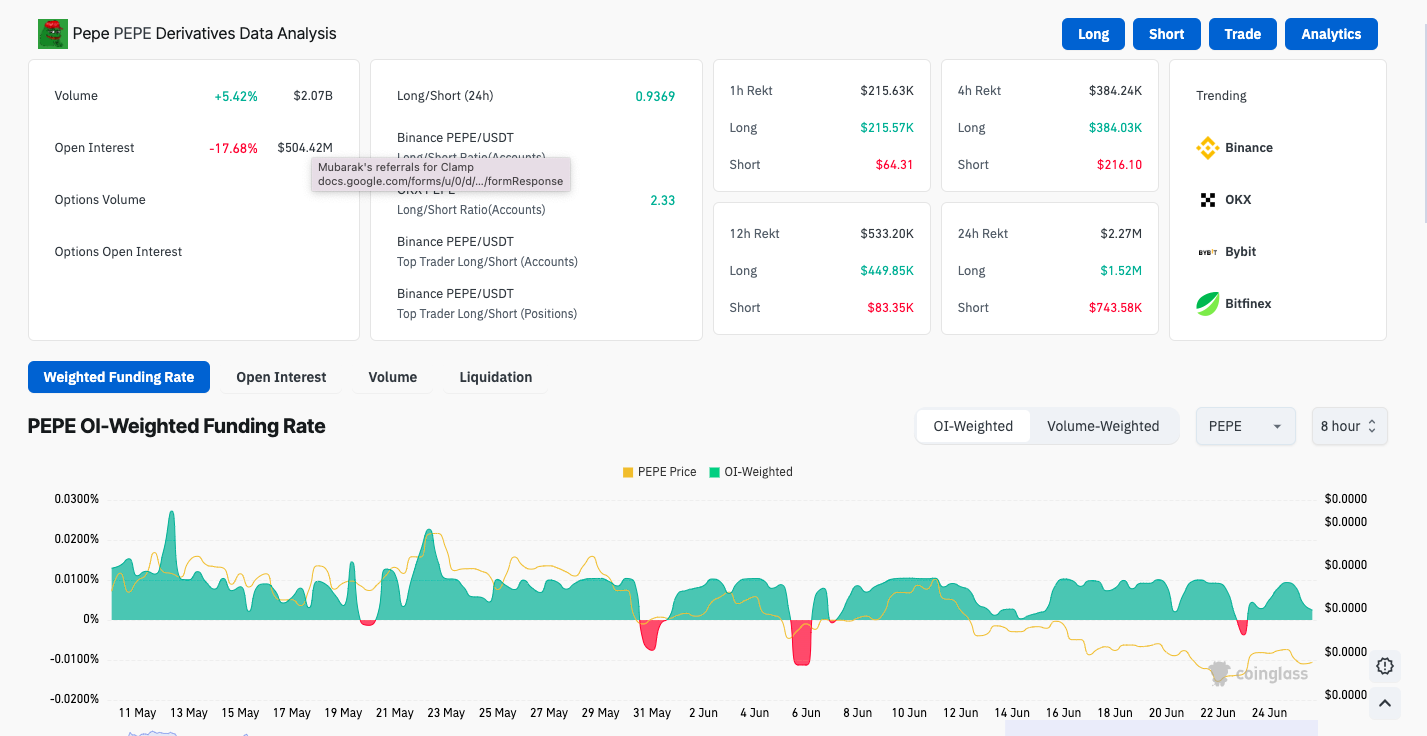Toggle OI-Weighted series in legend
This screenshot has width=1427, height=736.
click(x=751, y=472)
